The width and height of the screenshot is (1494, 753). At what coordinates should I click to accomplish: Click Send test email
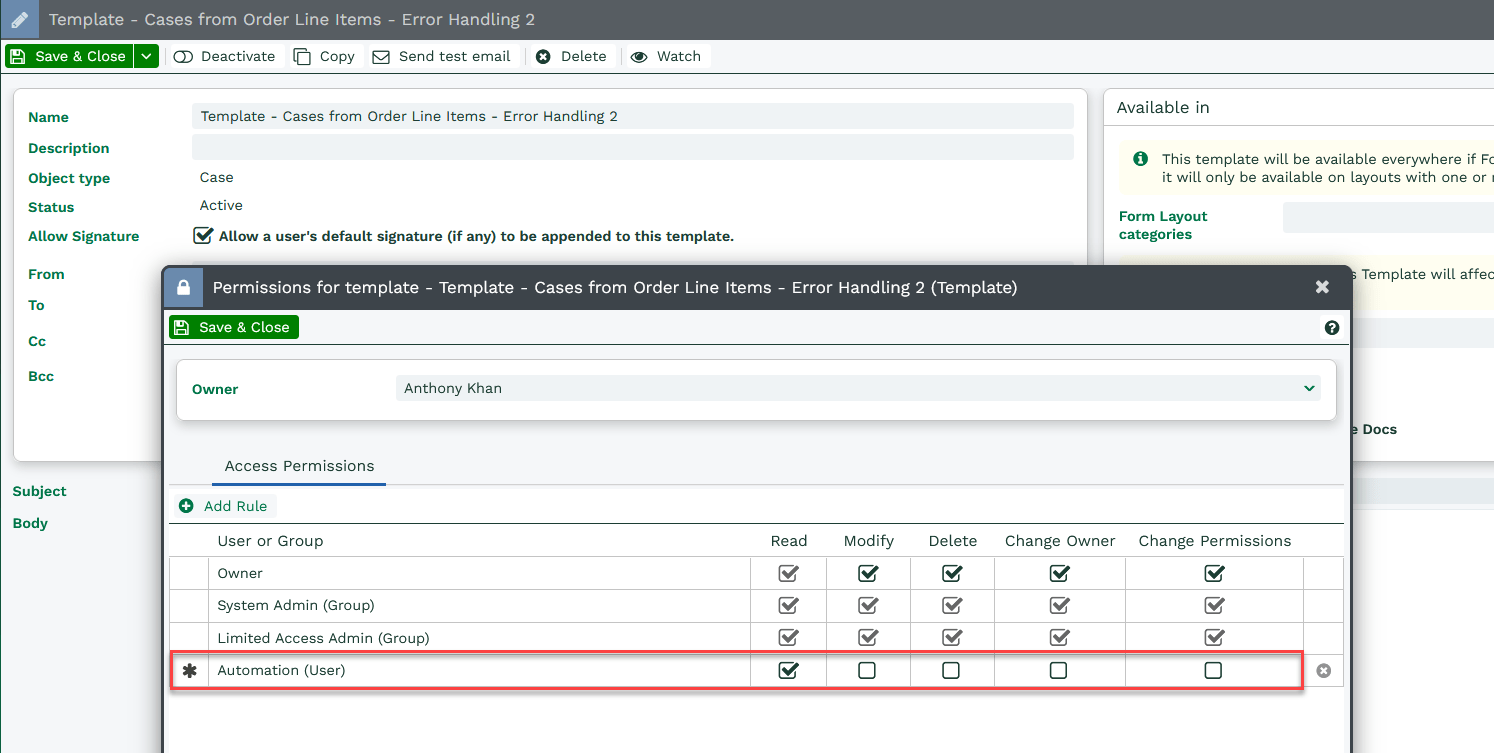click(x=442, y=56)
